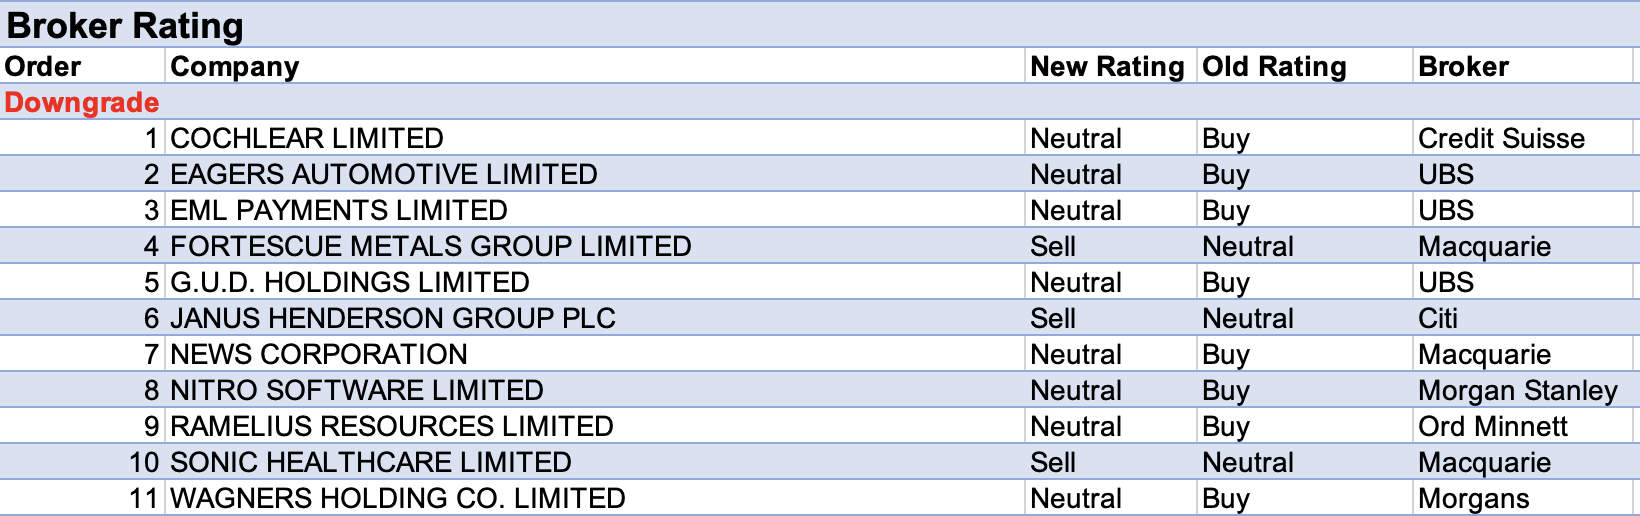Viewport: 1640px width, 516px height.
Task: Click the Morgan Stanley broker cell
Action: click(x=1517, y=390)
